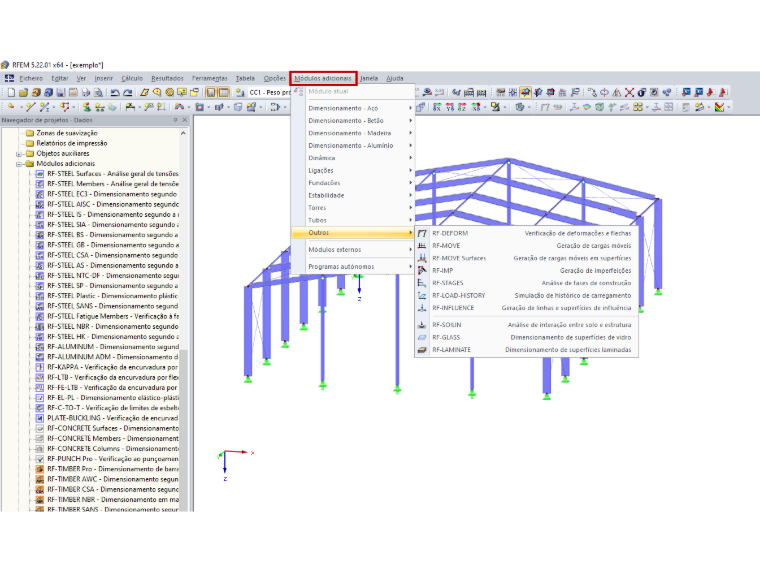Click the RF-GLASS module icon

[x=422, y=337]
